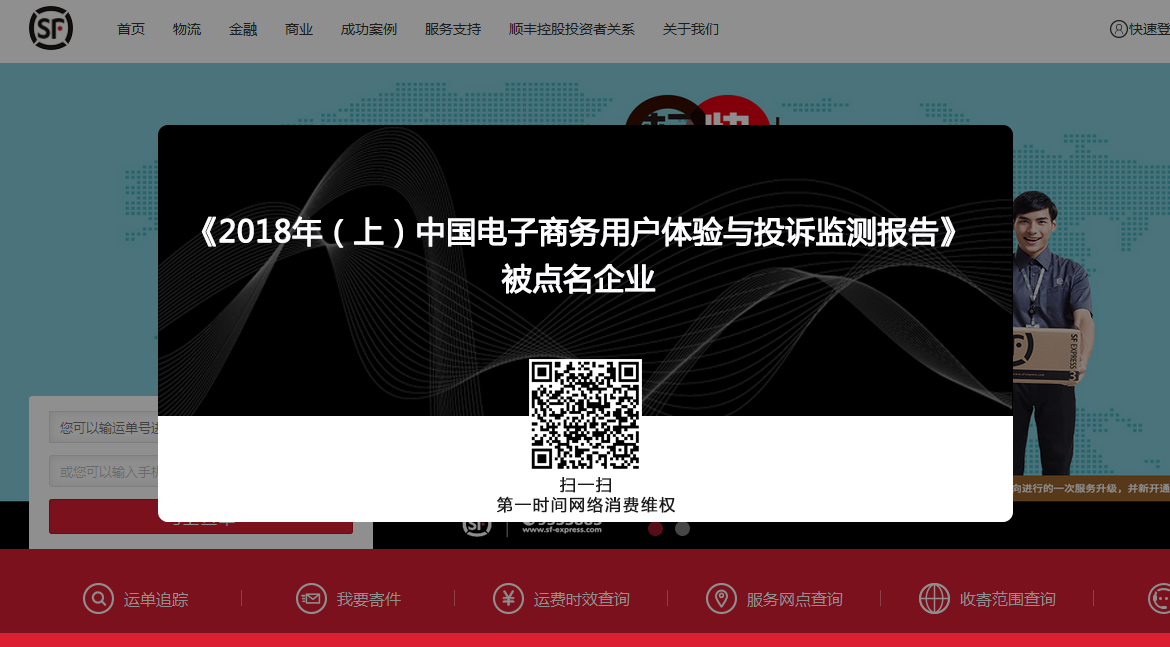The height and width of the screenshot is (647, 1170).
Task: Open the 服务支持 menu
Action: coord(453,29)
